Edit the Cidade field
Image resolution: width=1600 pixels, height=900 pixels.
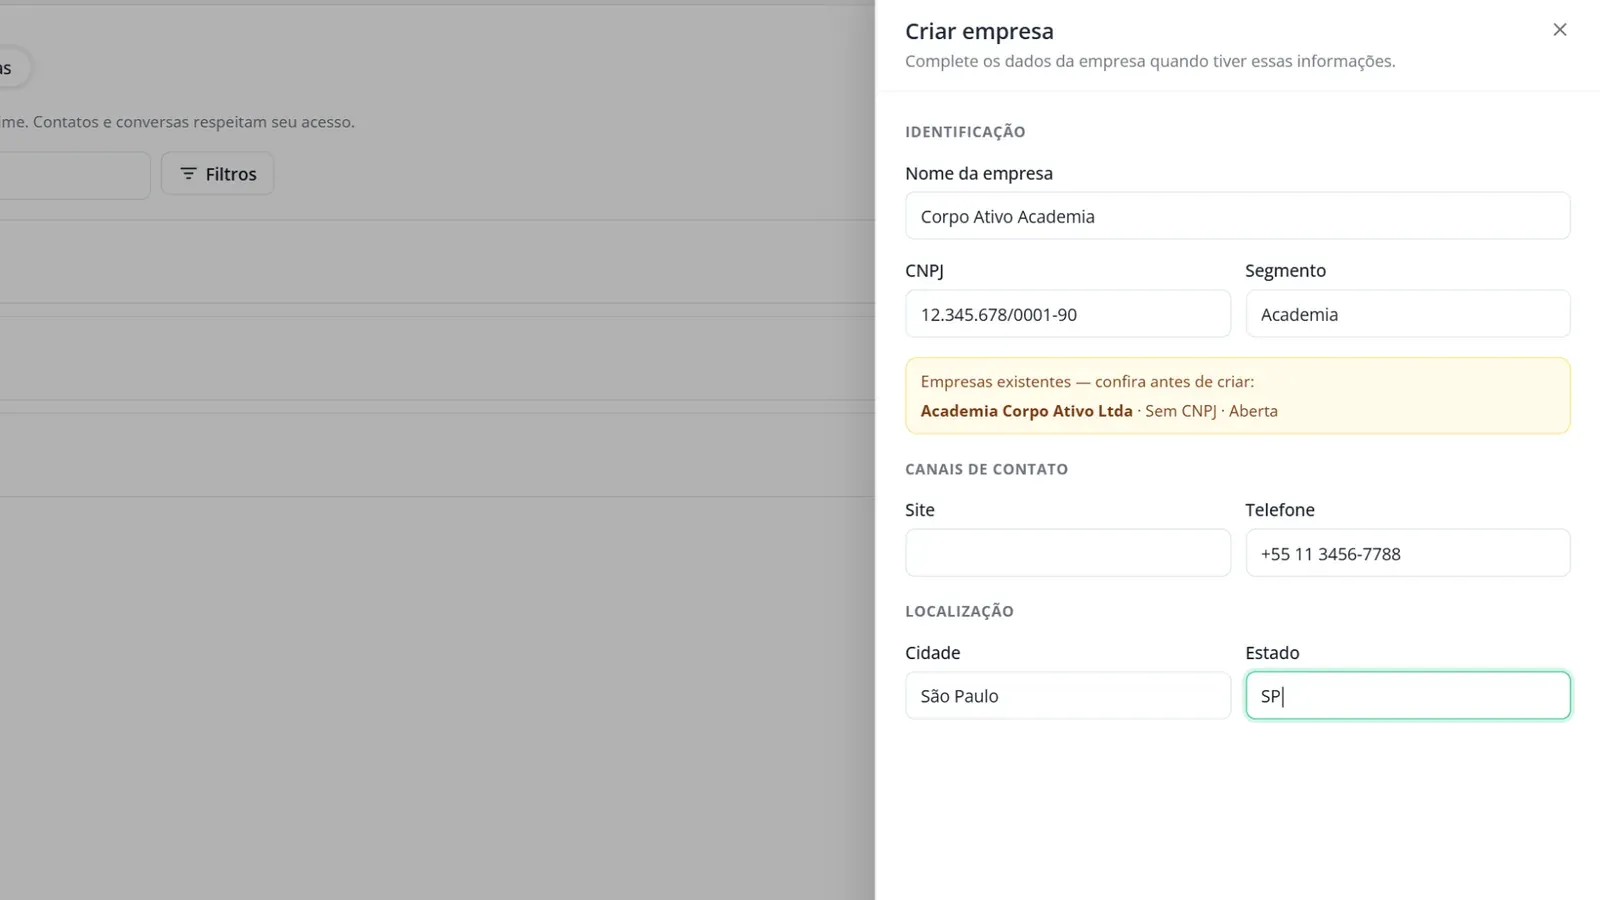coord(1068,695)
